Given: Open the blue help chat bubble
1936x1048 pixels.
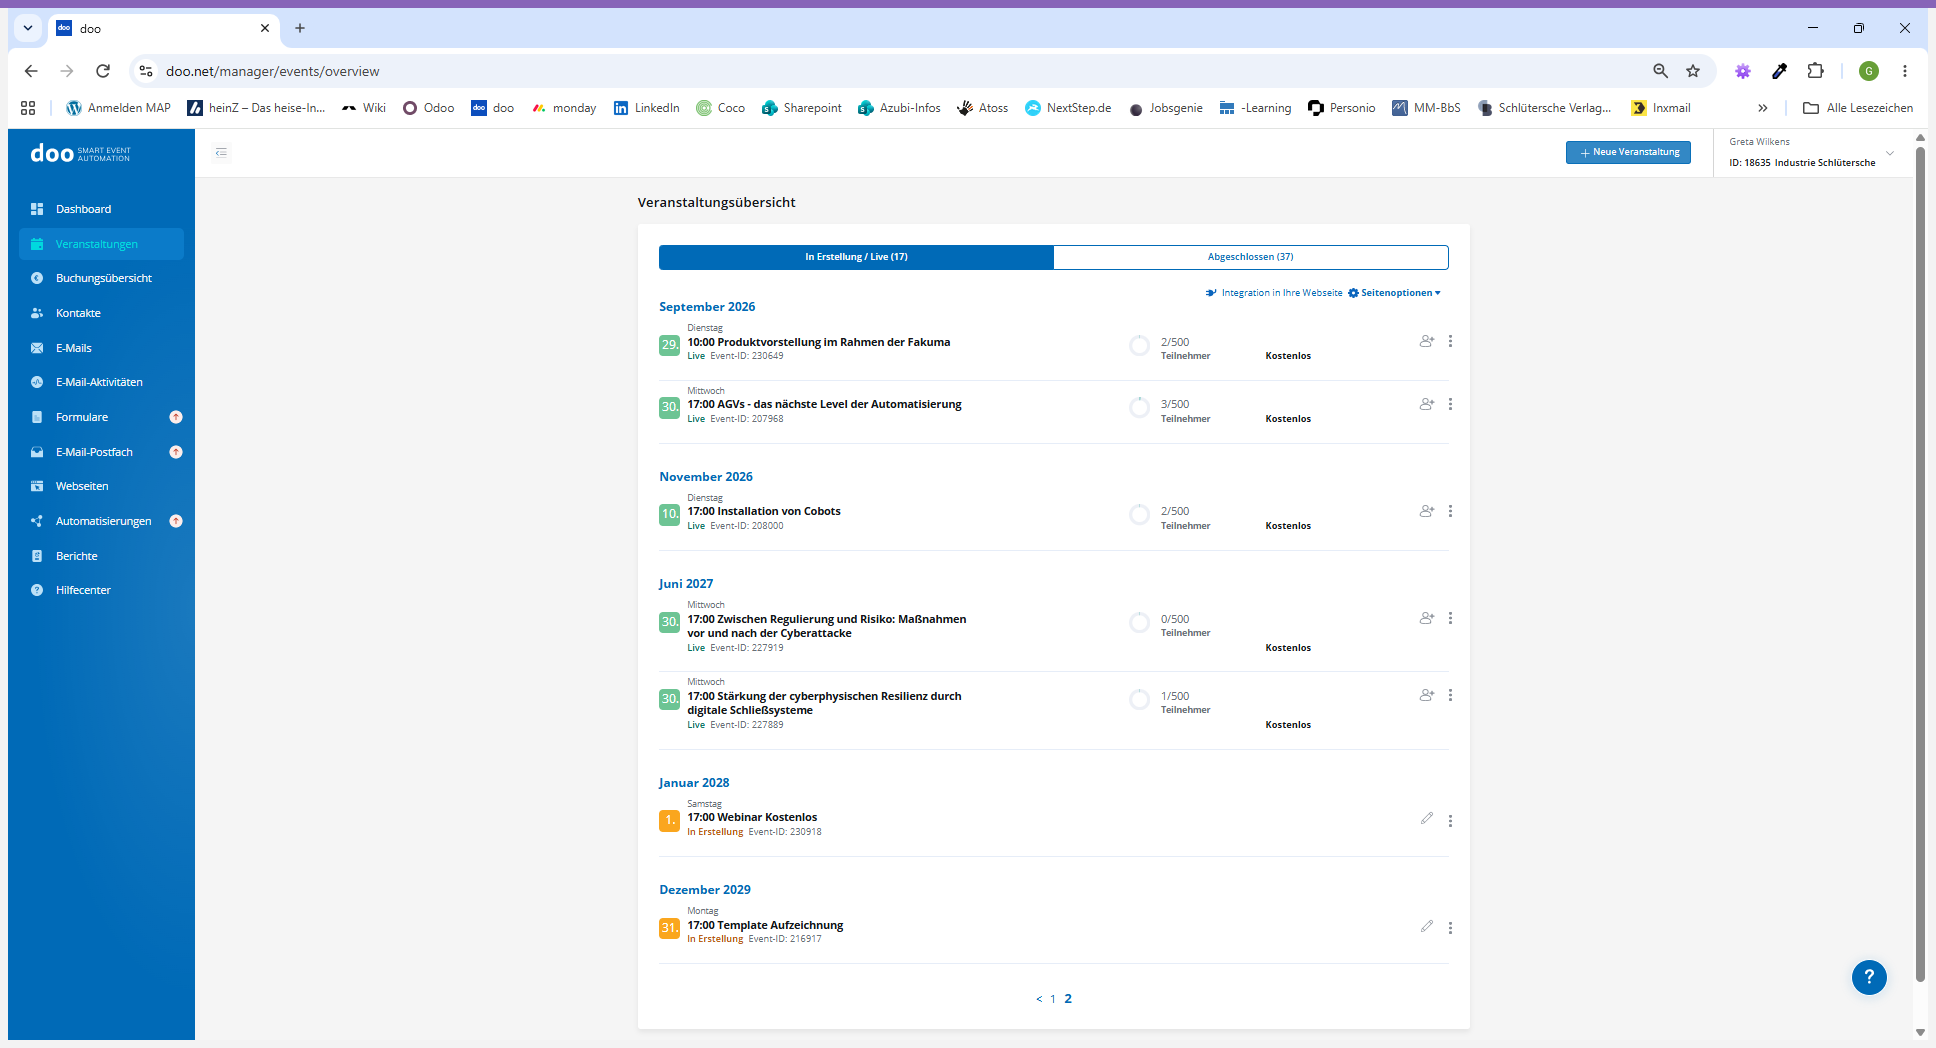Looking at the screenshot, I should (x=1869, y=977).
